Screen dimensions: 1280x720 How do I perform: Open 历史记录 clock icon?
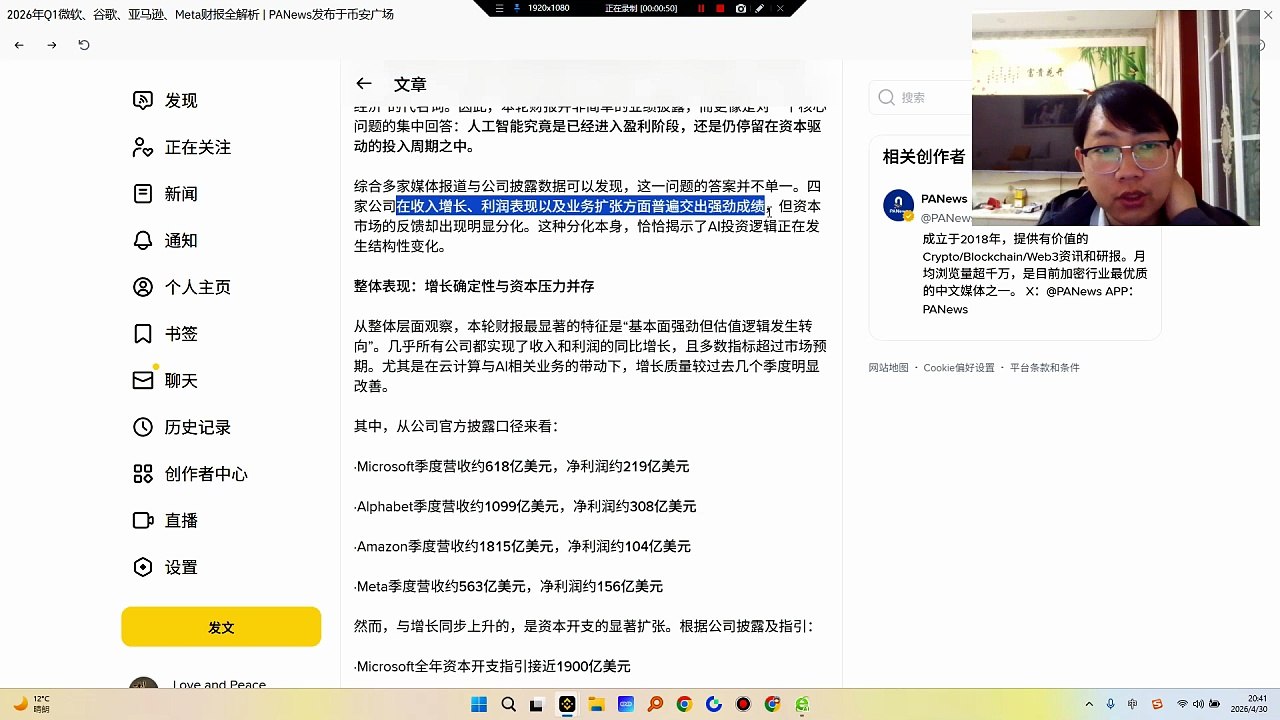tap(143, 427)
